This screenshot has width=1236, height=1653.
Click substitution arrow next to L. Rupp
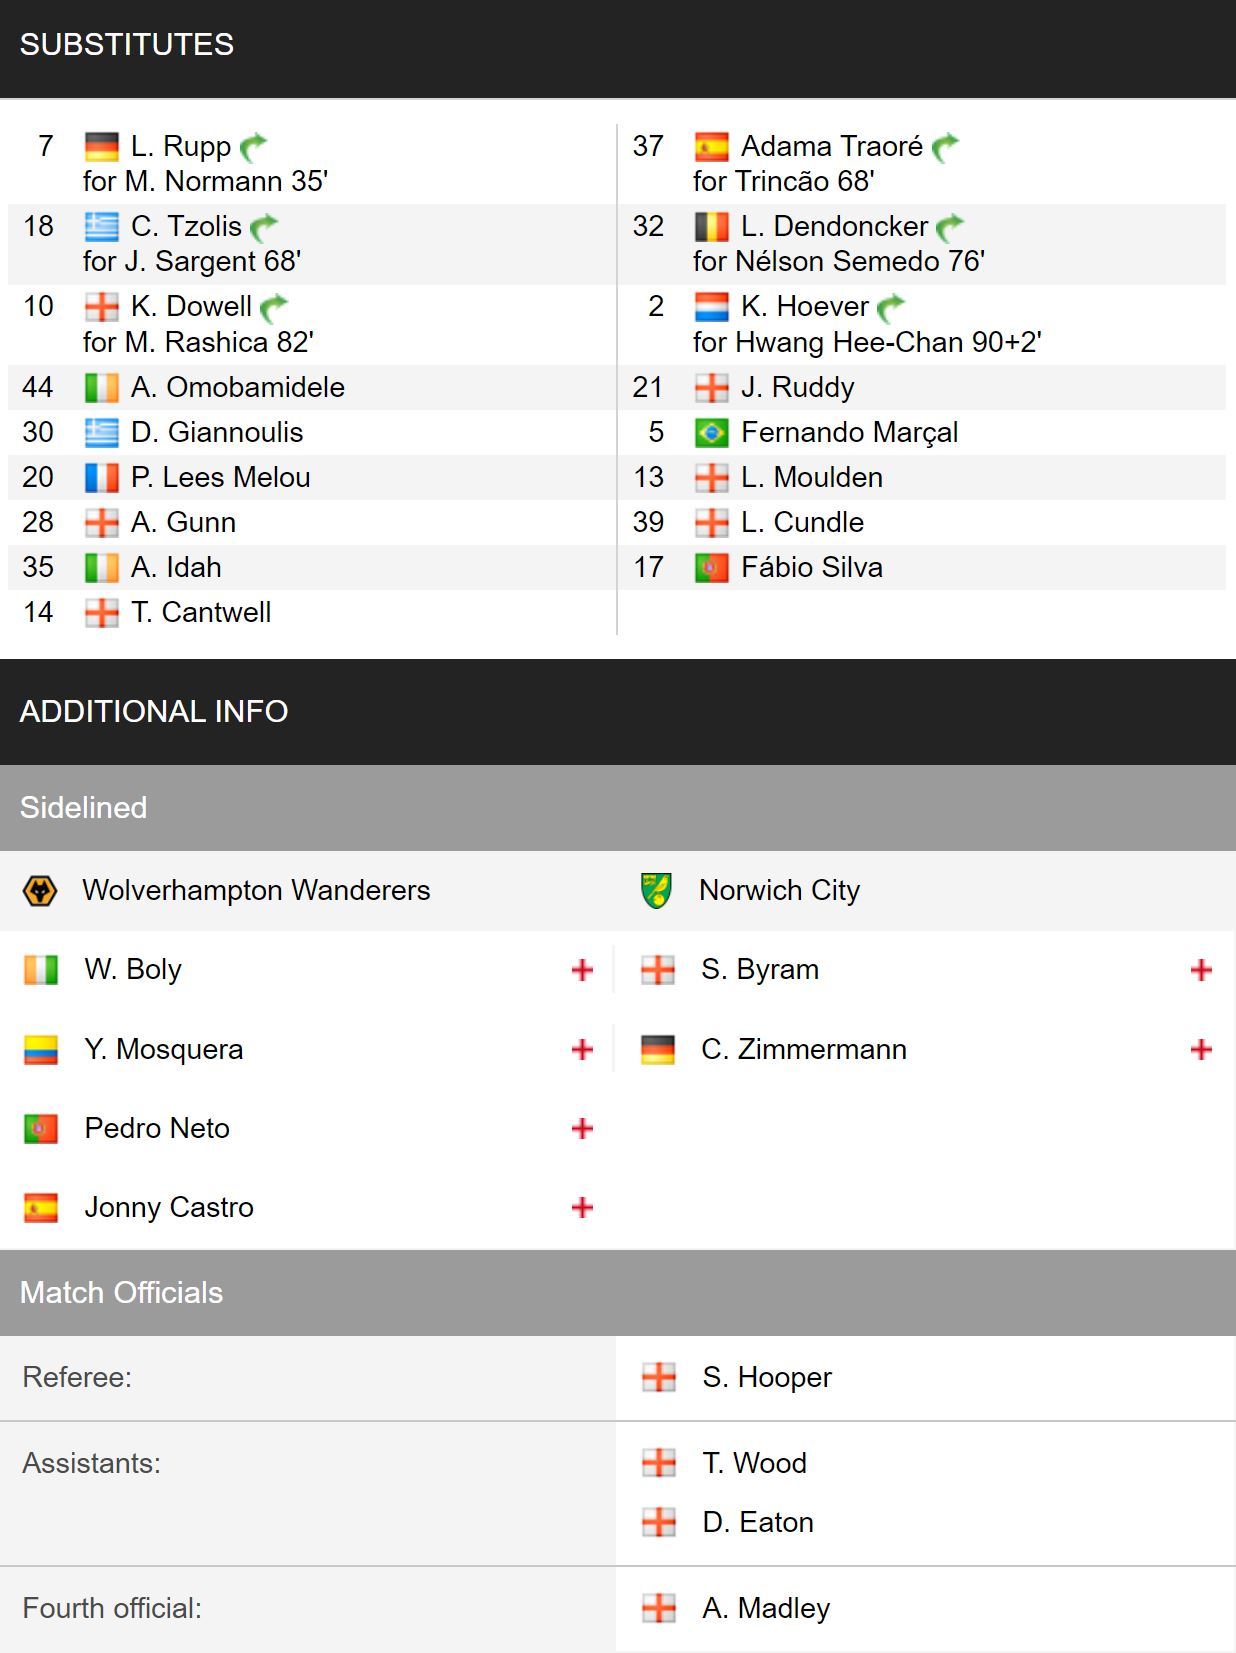pyautogui.click(x=254, y=147)
